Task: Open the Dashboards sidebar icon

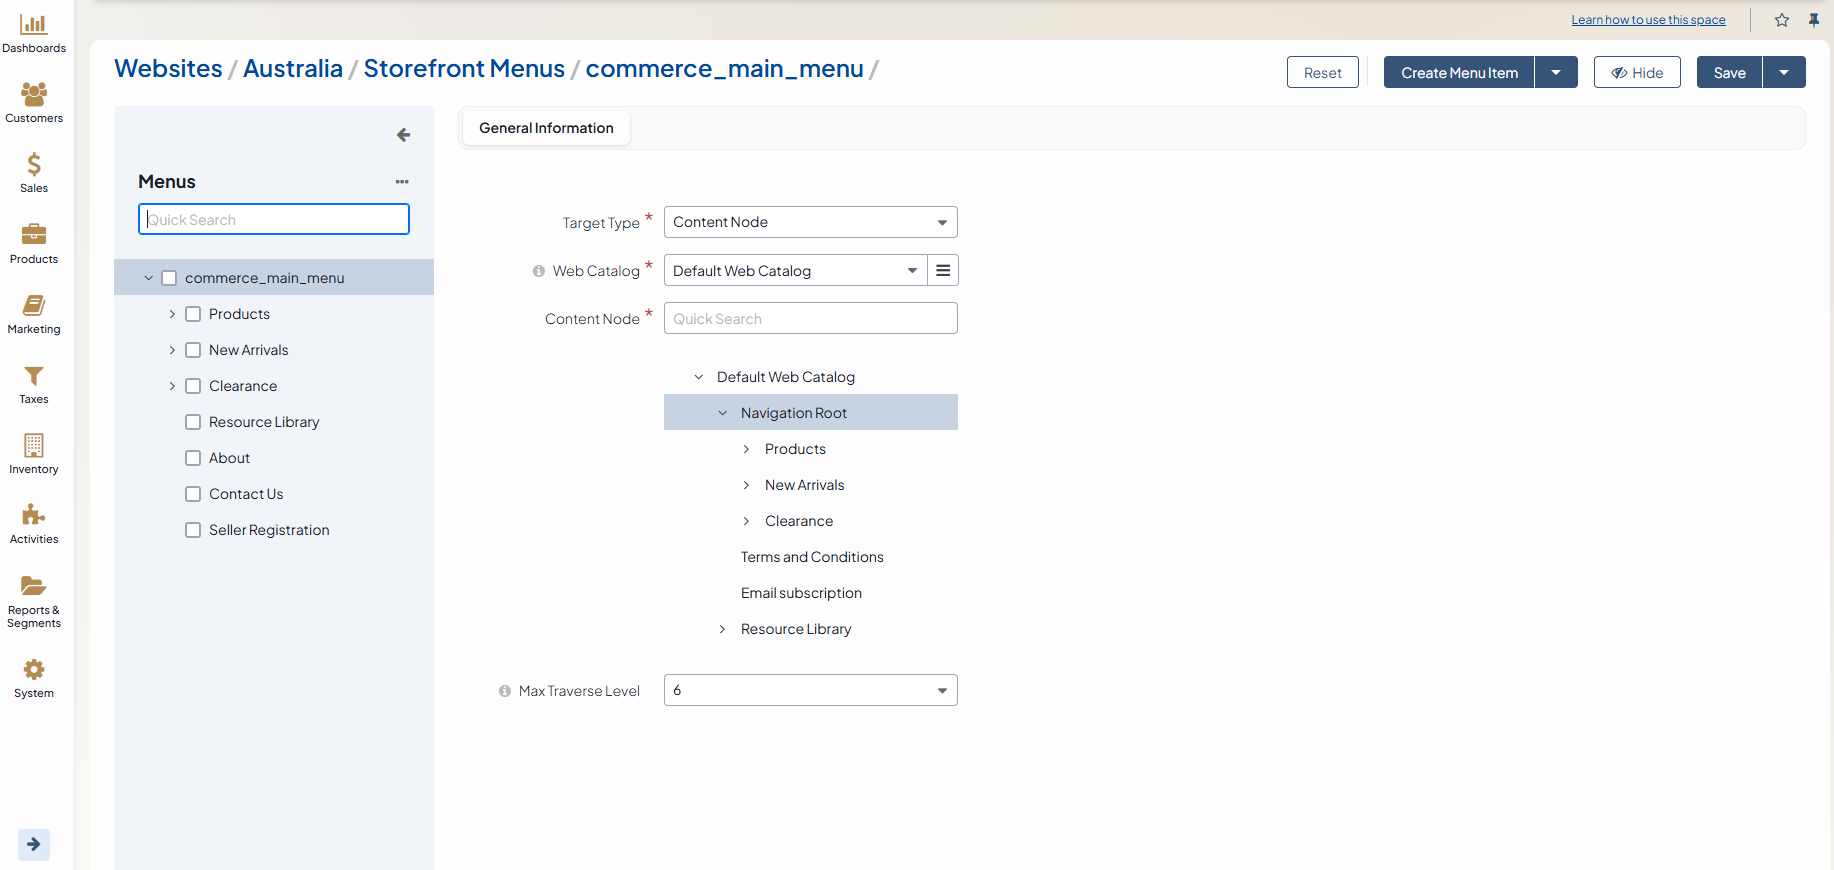Action: click(x=34, y=25)
